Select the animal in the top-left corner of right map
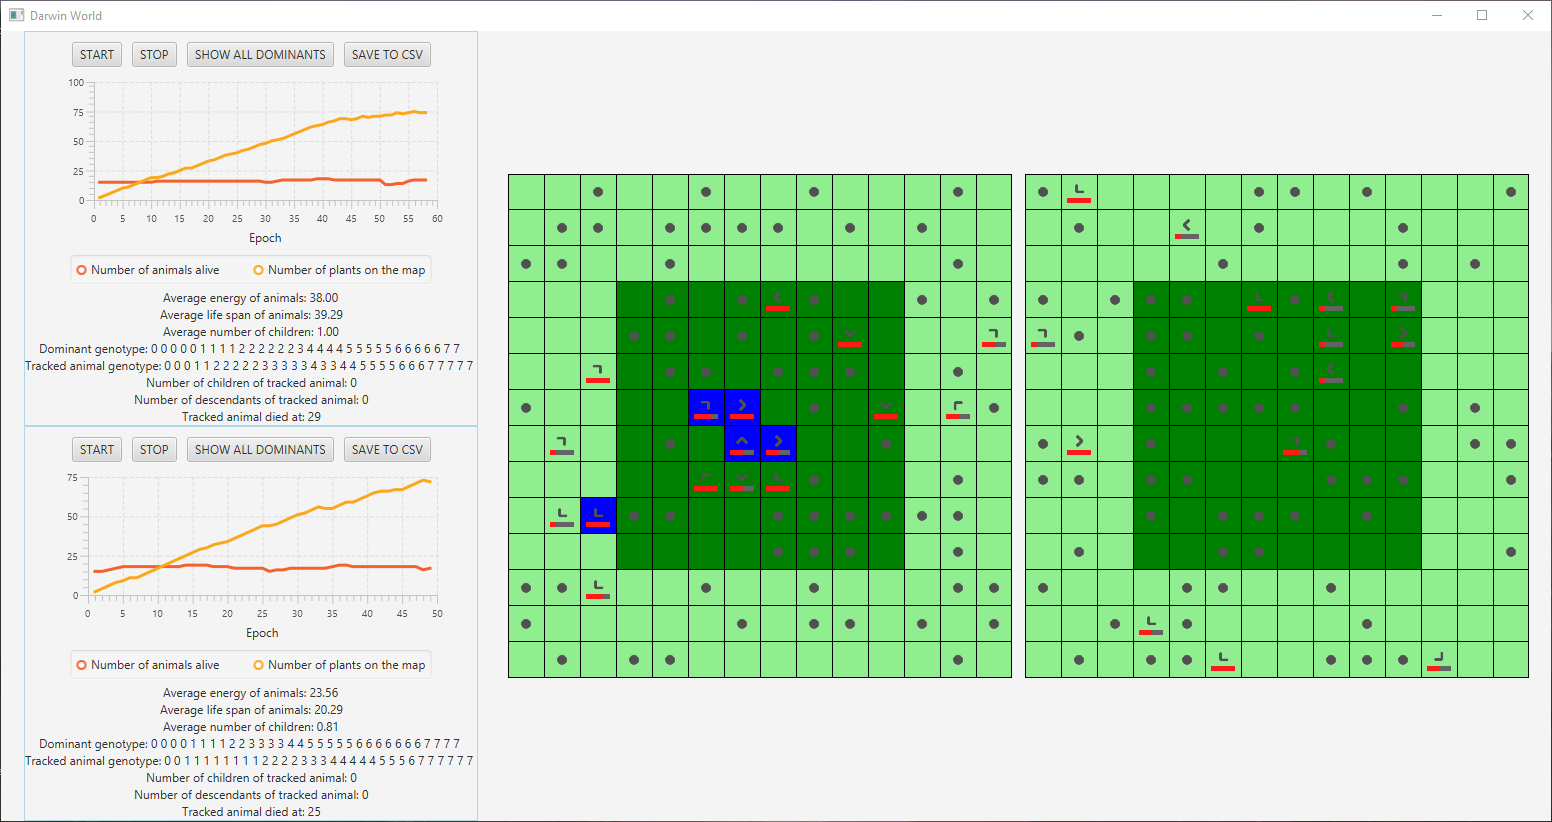The image size is (1552, 822). tap(1078, 190)
